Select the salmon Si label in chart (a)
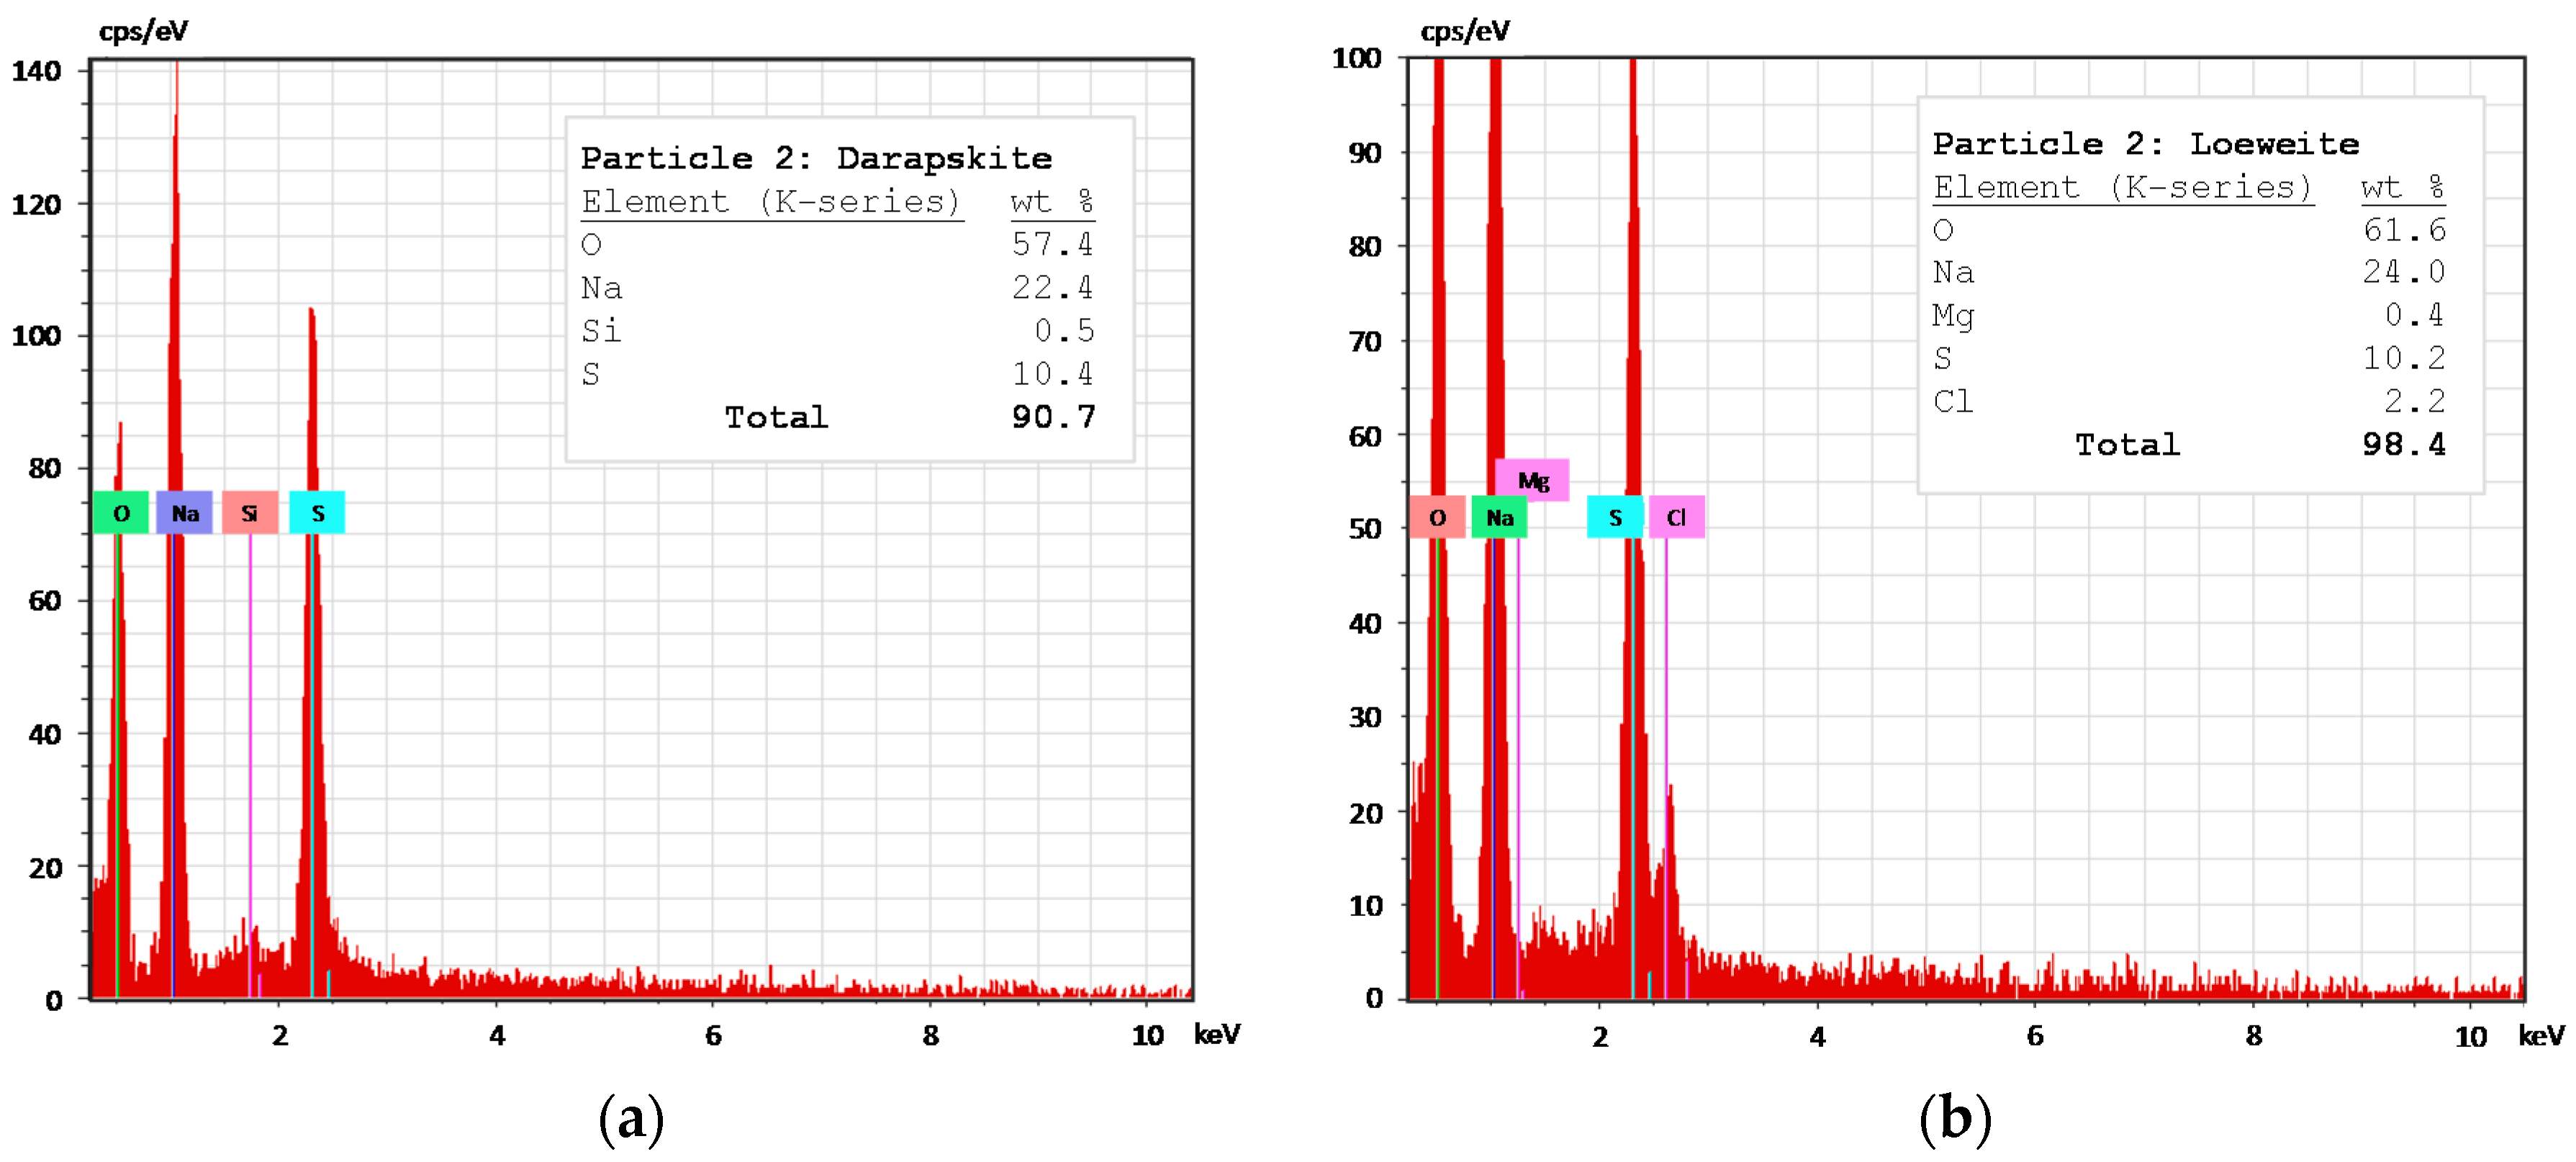This screenshot has width=2576, height=1162. click(250, 513)
